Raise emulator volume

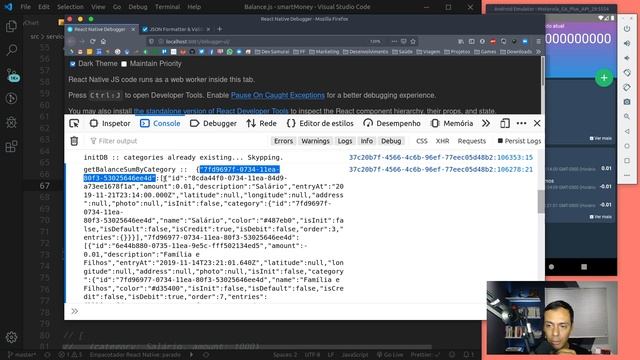[x=627, y=43]
